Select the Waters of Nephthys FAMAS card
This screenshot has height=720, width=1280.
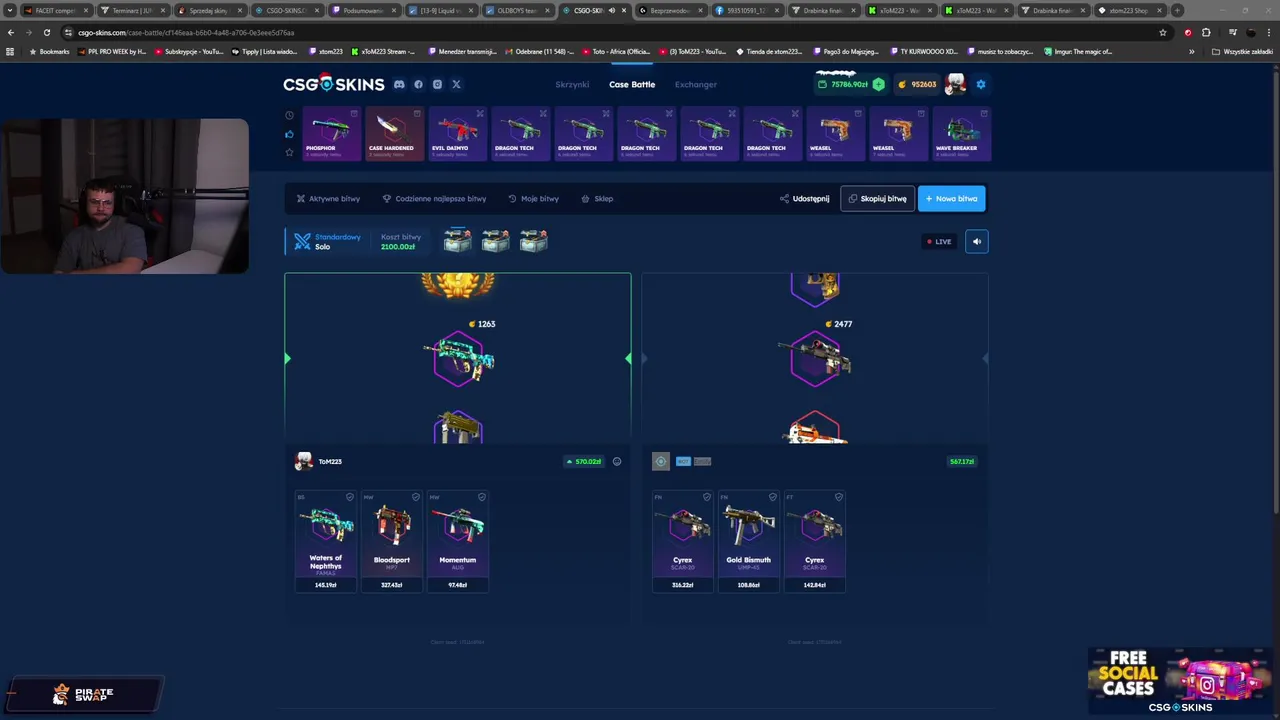326,541
